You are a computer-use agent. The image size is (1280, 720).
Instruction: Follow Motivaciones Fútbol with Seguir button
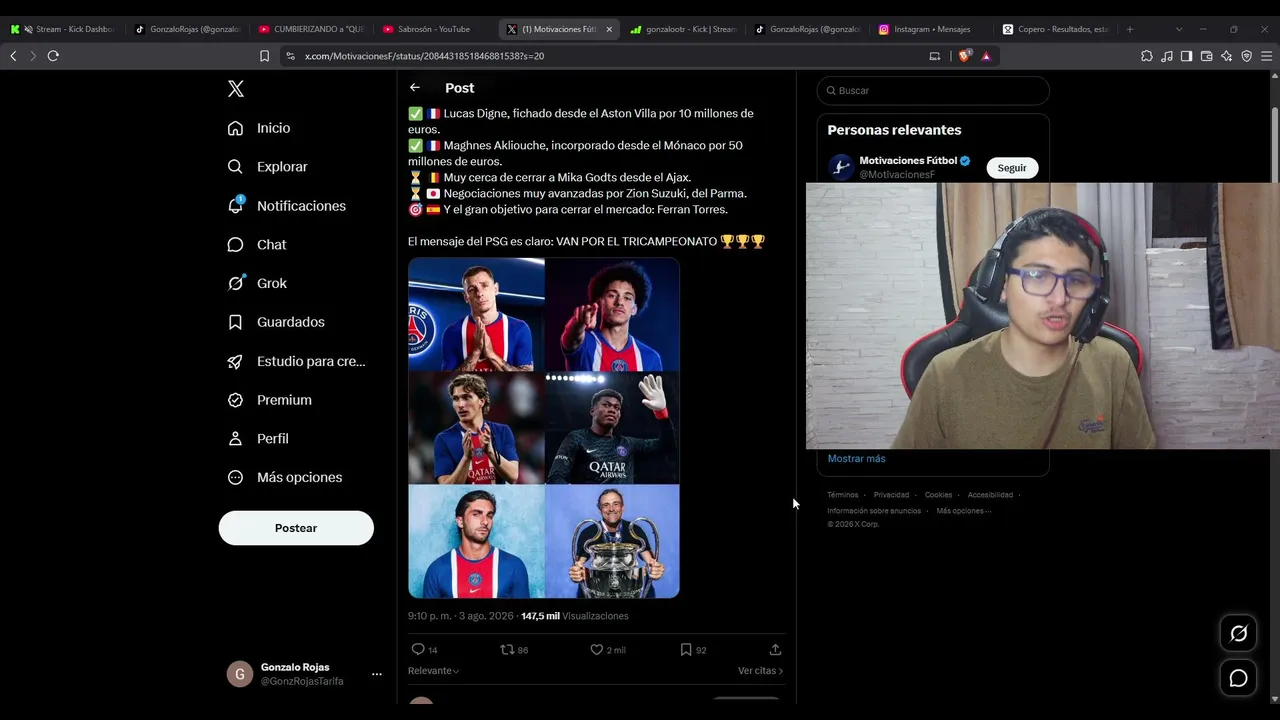click(1012, 168)
